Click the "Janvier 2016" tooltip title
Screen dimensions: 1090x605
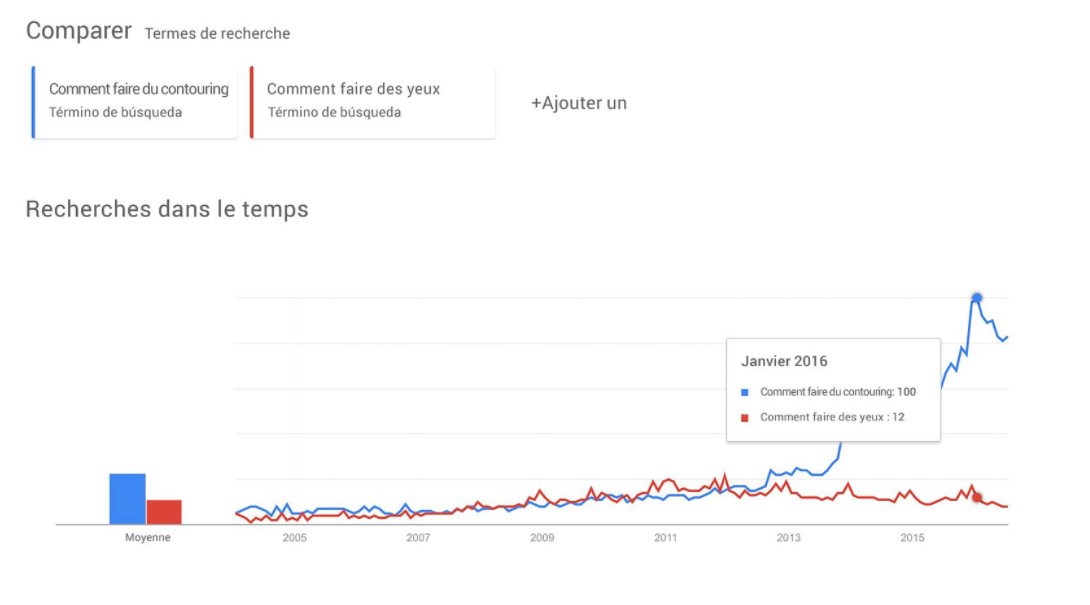784,361
